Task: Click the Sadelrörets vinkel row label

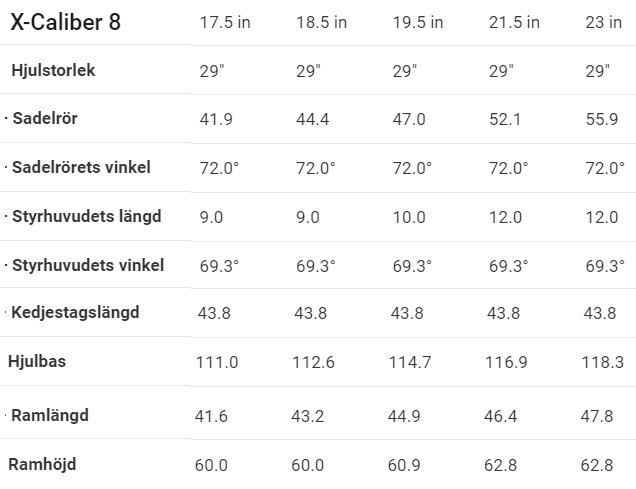Action: tap(81, 167)
